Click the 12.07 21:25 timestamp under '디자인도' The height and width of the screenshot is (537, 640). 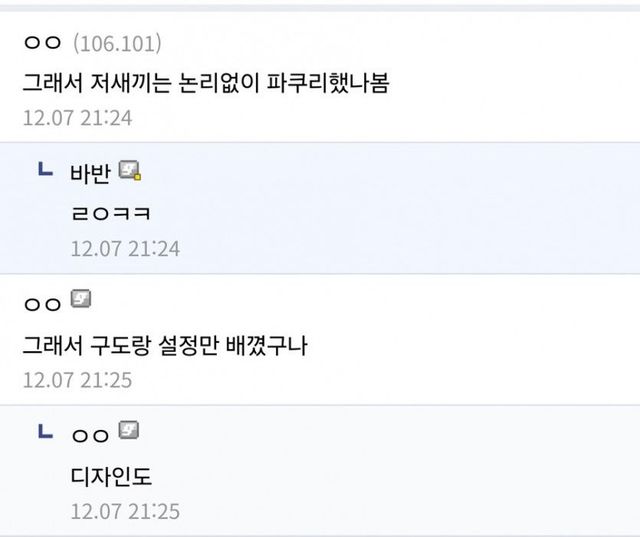pos(125,511)
